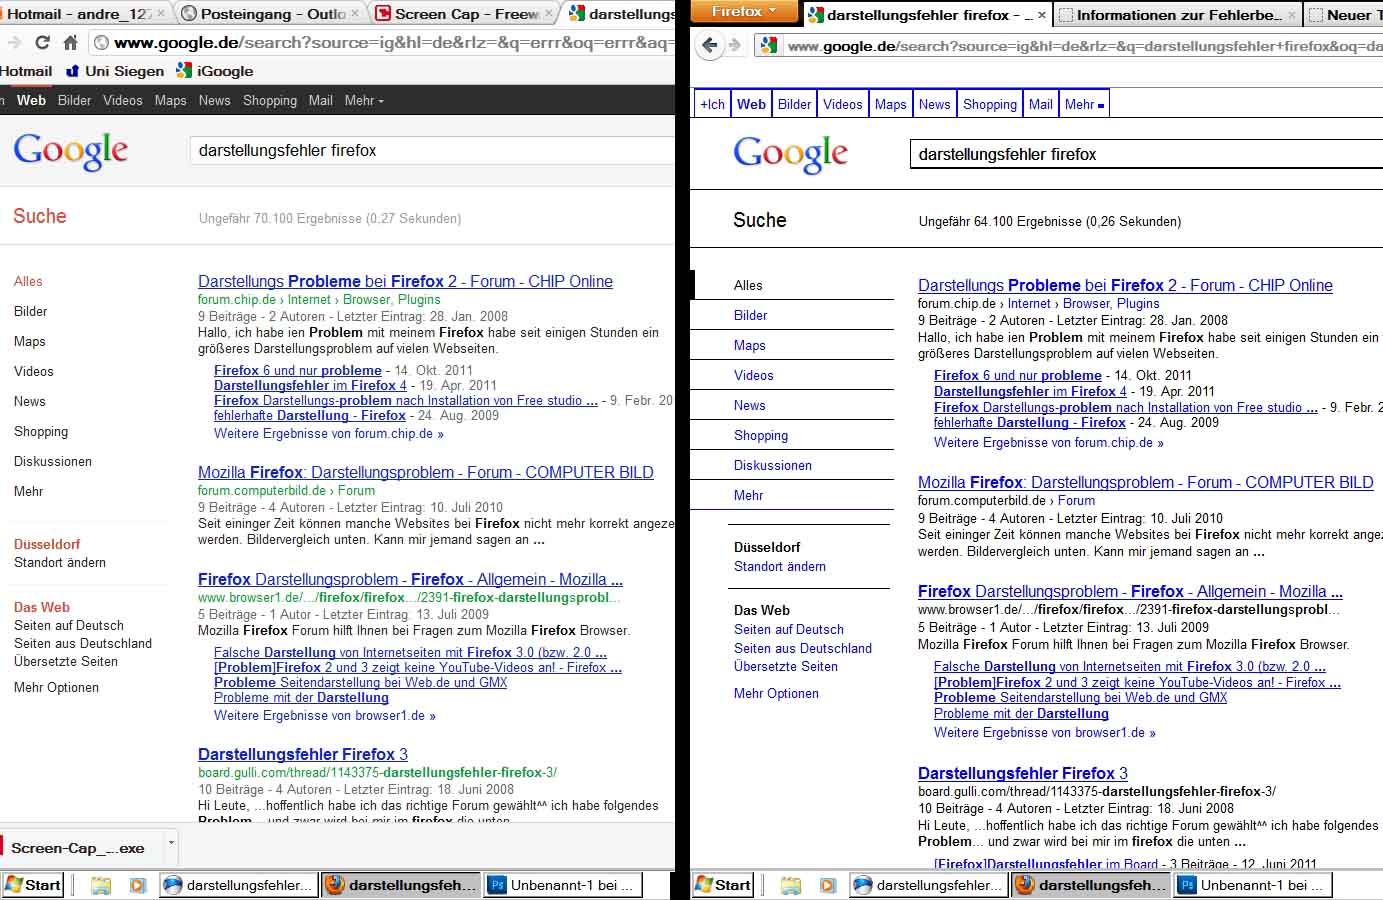Launch the media player icon in the taskbar under Firefox
1383x900 pixels.
click(828, 885)
